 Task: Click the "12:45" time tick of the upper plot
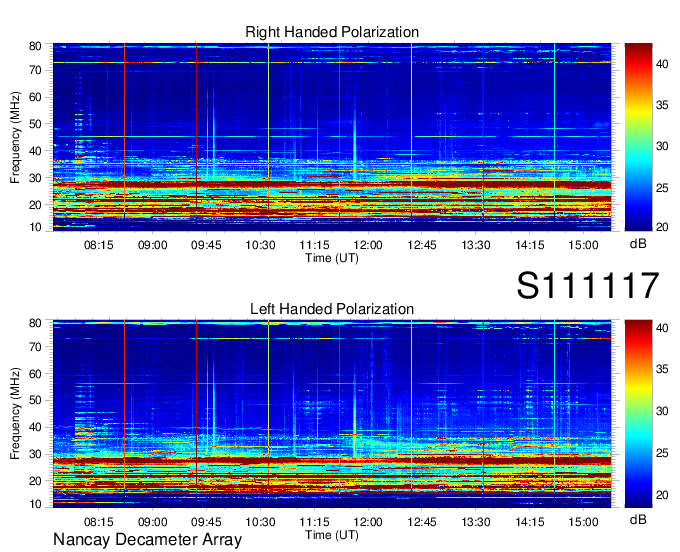(x=422, y=245)
